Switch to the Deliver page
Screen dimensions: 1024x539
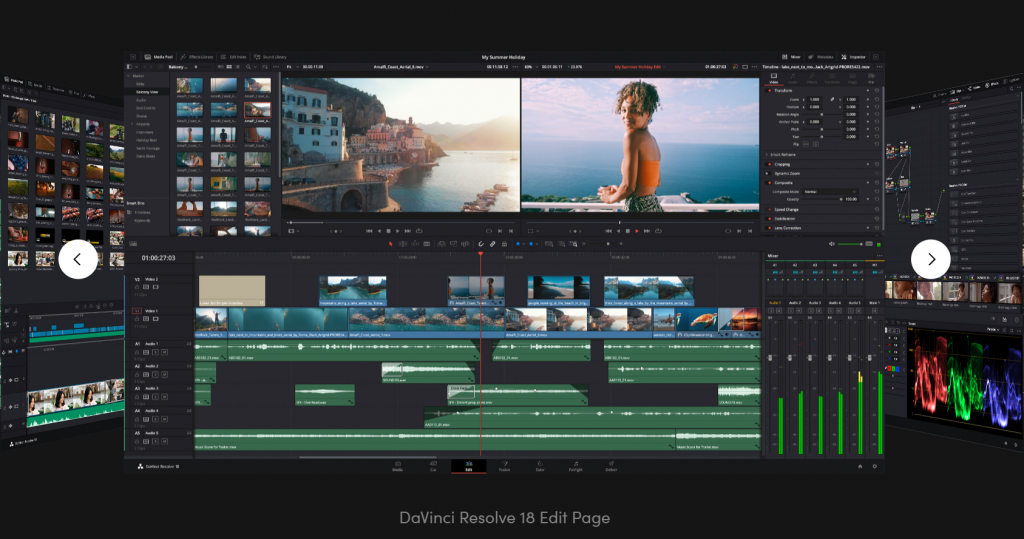click(611, 466)
